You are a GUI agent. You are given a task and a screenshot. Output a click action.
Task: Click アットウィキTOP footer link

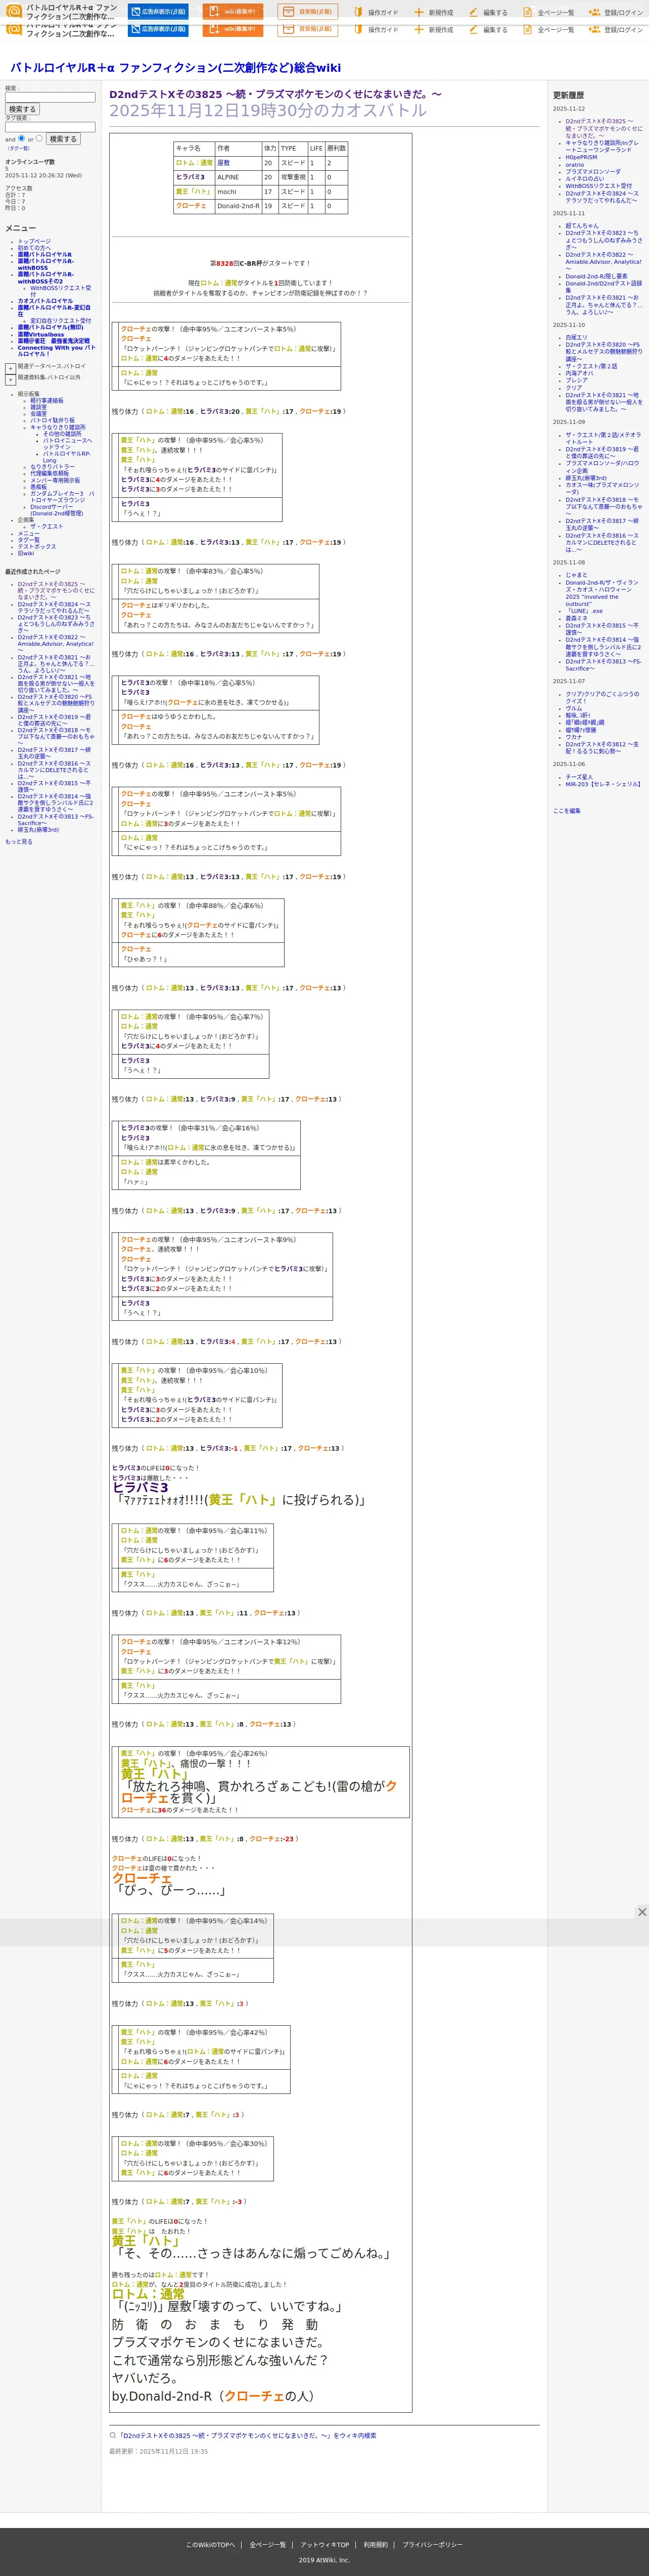pos(325,2545)
